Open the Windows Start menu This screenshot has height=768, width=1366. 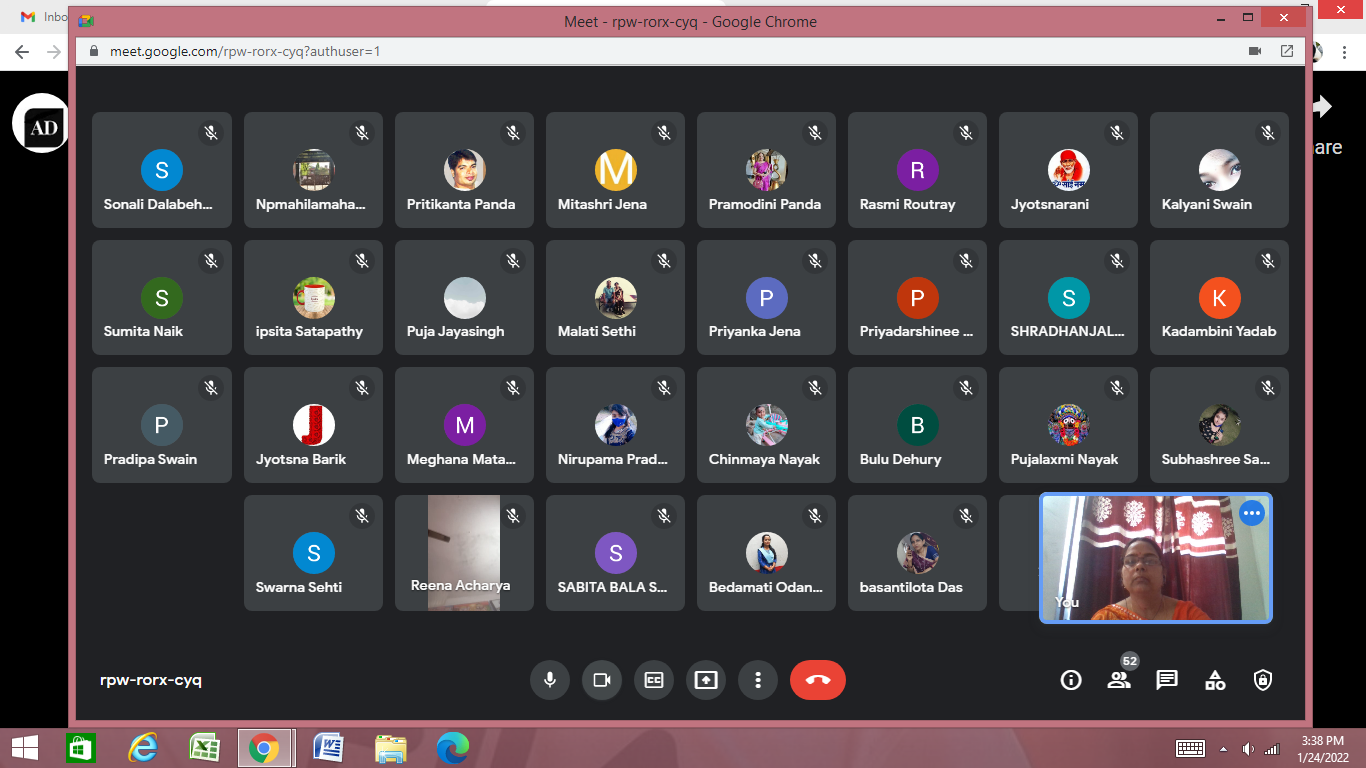[x=25, y=747]
